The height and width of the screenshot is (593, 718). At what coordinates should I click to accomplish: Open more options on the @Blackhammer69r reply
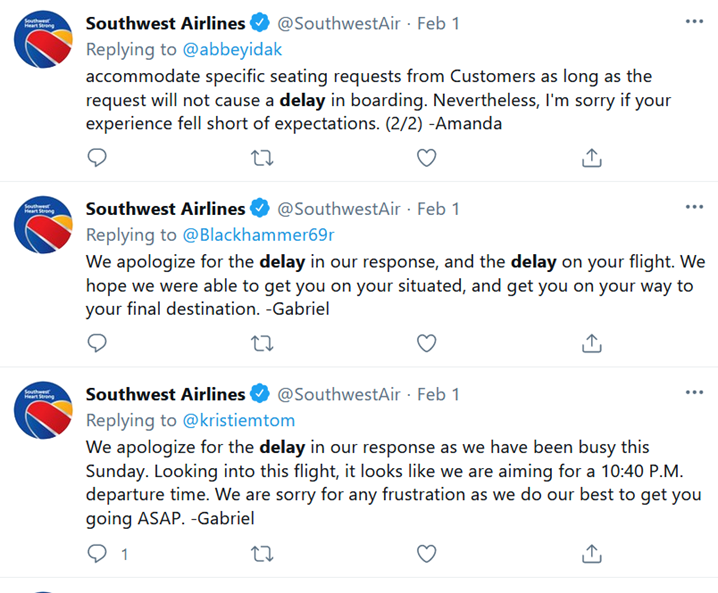click(694, 207)
